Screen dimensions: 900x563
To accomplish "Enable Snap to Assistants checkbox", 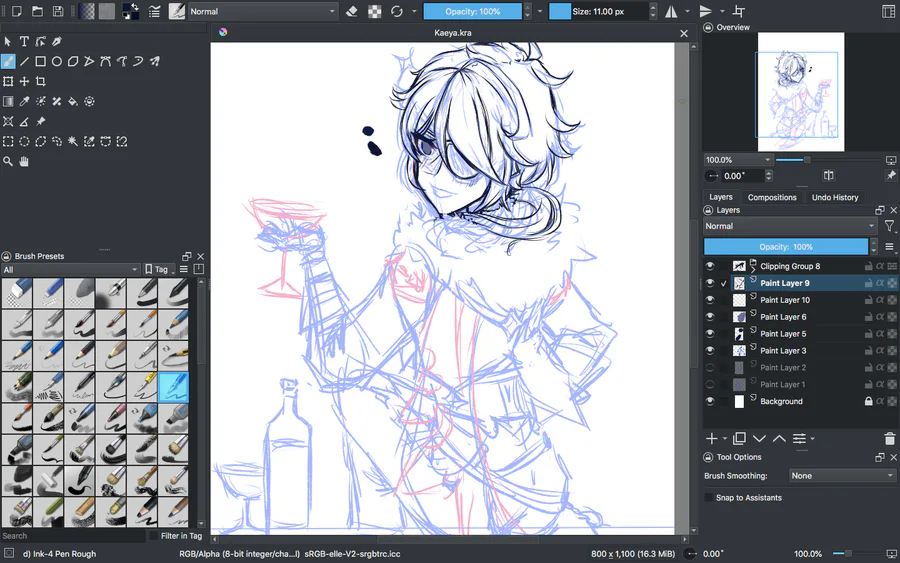I will click(x=709, y=498).
